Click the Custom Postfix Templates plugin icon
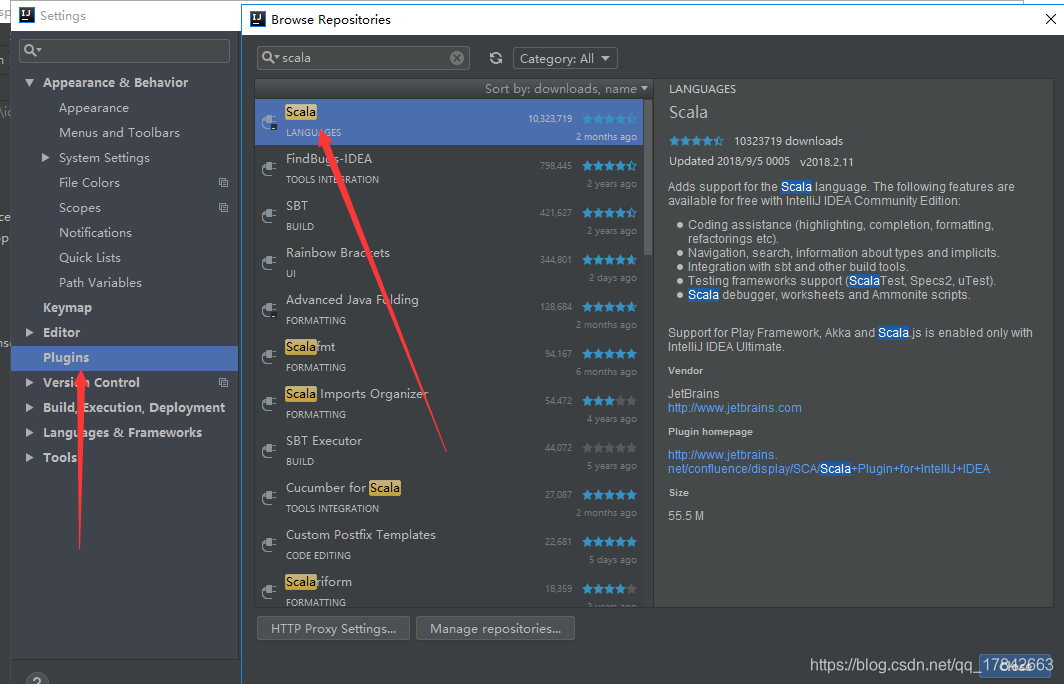Image resolution: width=1064 pixels, height=684 pixels. pos(269,545)
